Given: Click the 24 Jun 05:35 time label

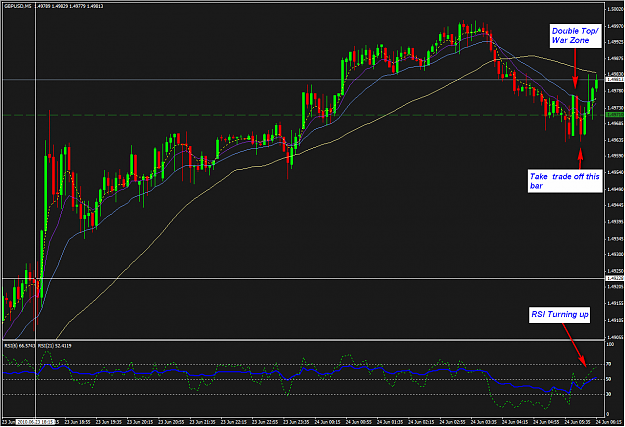Looking at the screenshot, I should pos(578,422).
